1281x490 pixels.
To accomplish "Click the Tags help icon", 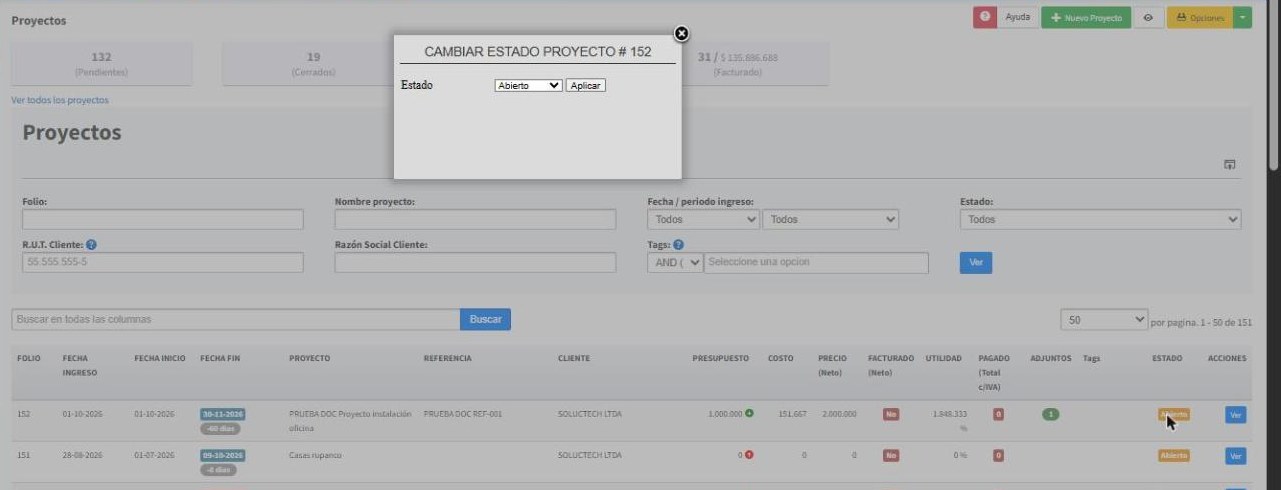I will point(679,244).
